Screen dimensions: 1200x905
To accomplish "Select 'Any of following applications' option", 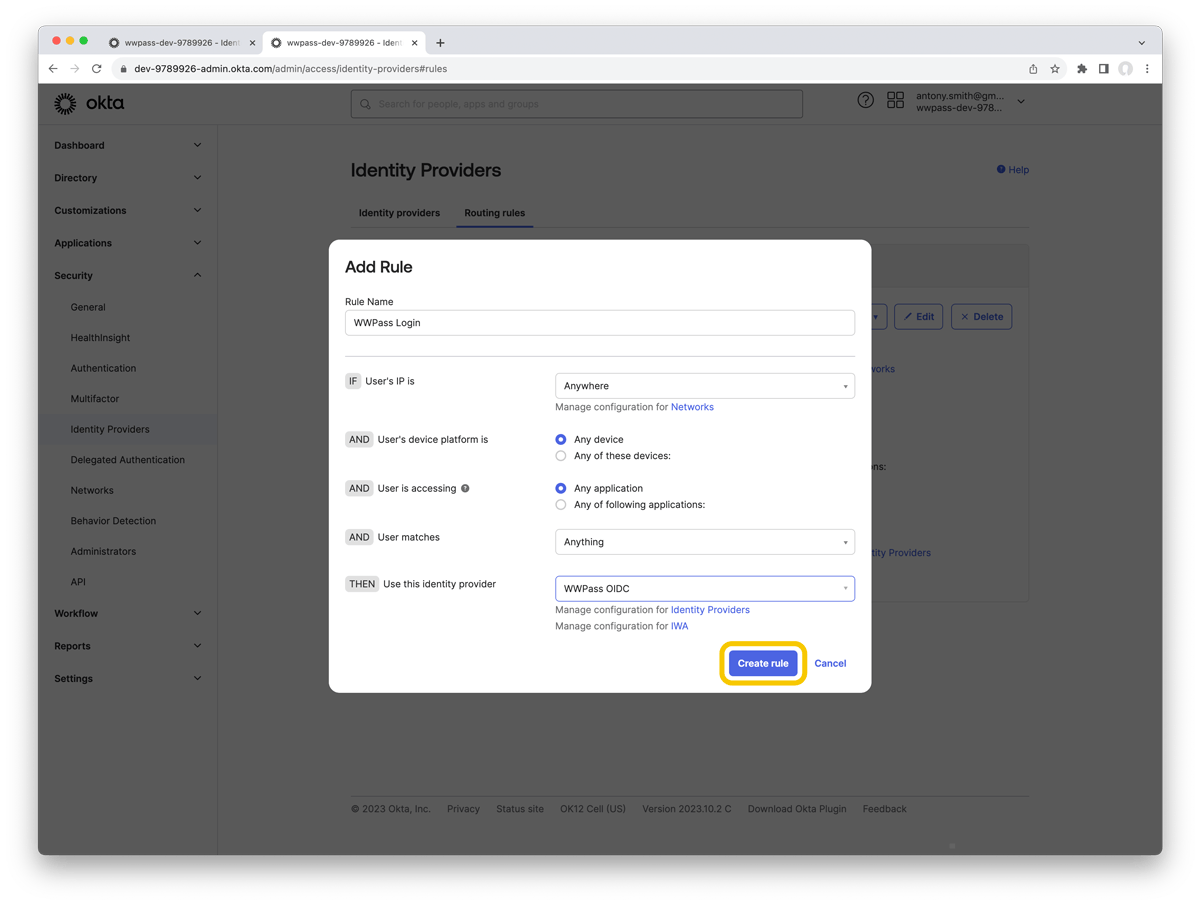I will click(560, 504).
